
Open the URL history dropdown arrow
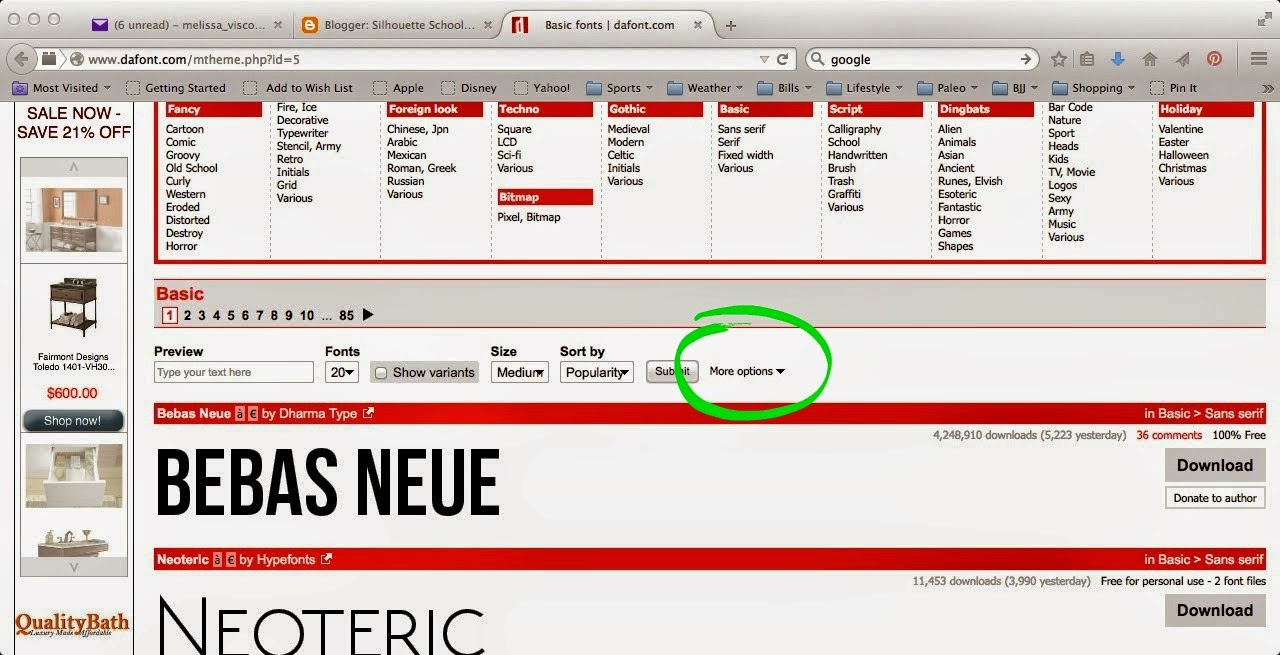764,59
